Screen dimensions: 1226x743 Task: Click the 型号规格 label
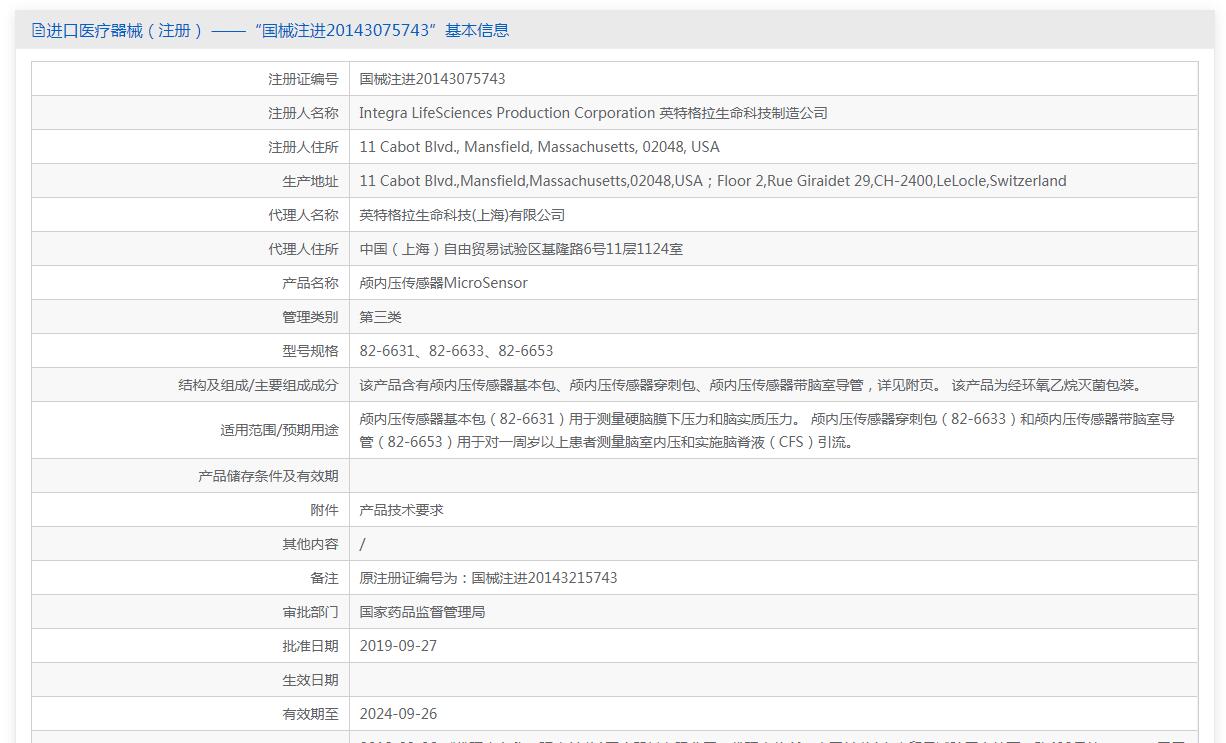point(310,351)
